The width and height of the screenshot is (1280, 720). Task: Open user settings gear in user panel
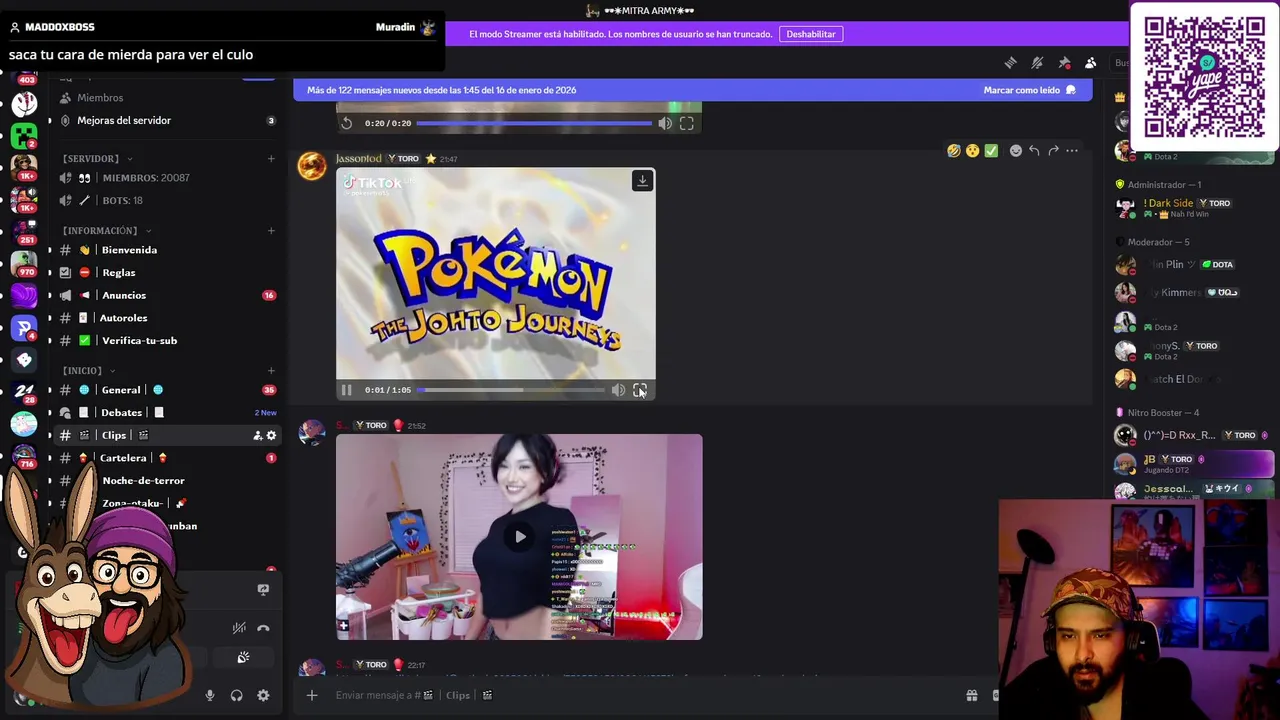tap(263, 696)
